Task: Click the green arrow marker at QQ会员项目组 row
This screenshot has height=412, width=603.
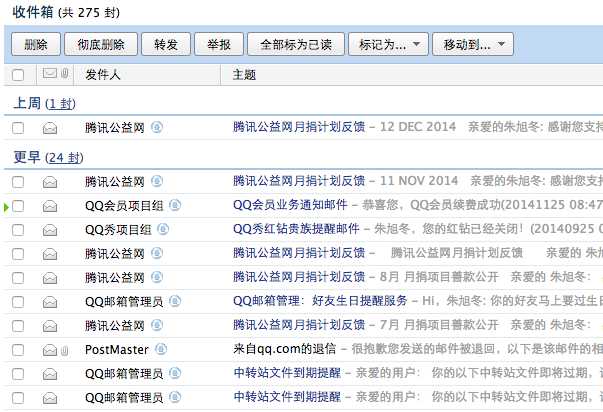Action: [6, 207]
